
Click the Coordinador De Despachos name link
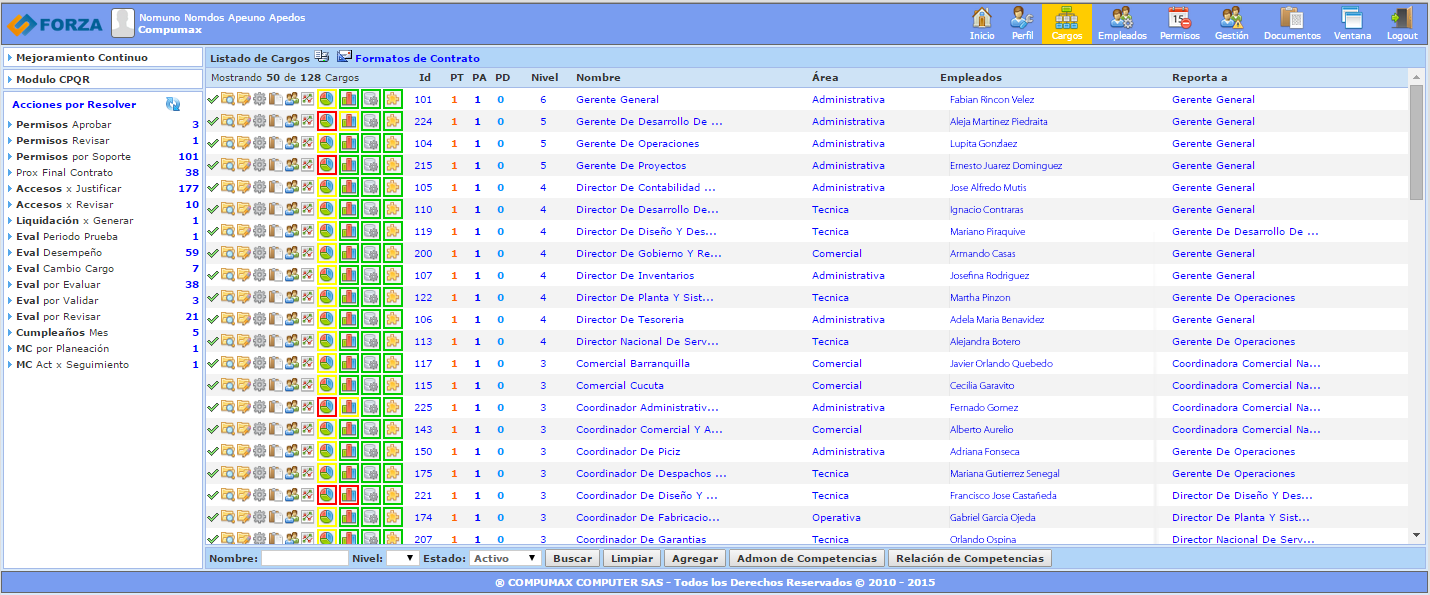[x=651, y=473]
